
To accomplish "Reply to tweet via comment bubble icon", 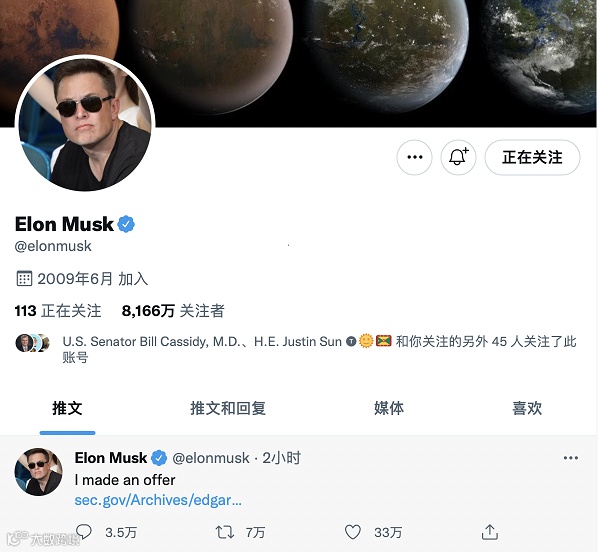I will click(84, 532).
